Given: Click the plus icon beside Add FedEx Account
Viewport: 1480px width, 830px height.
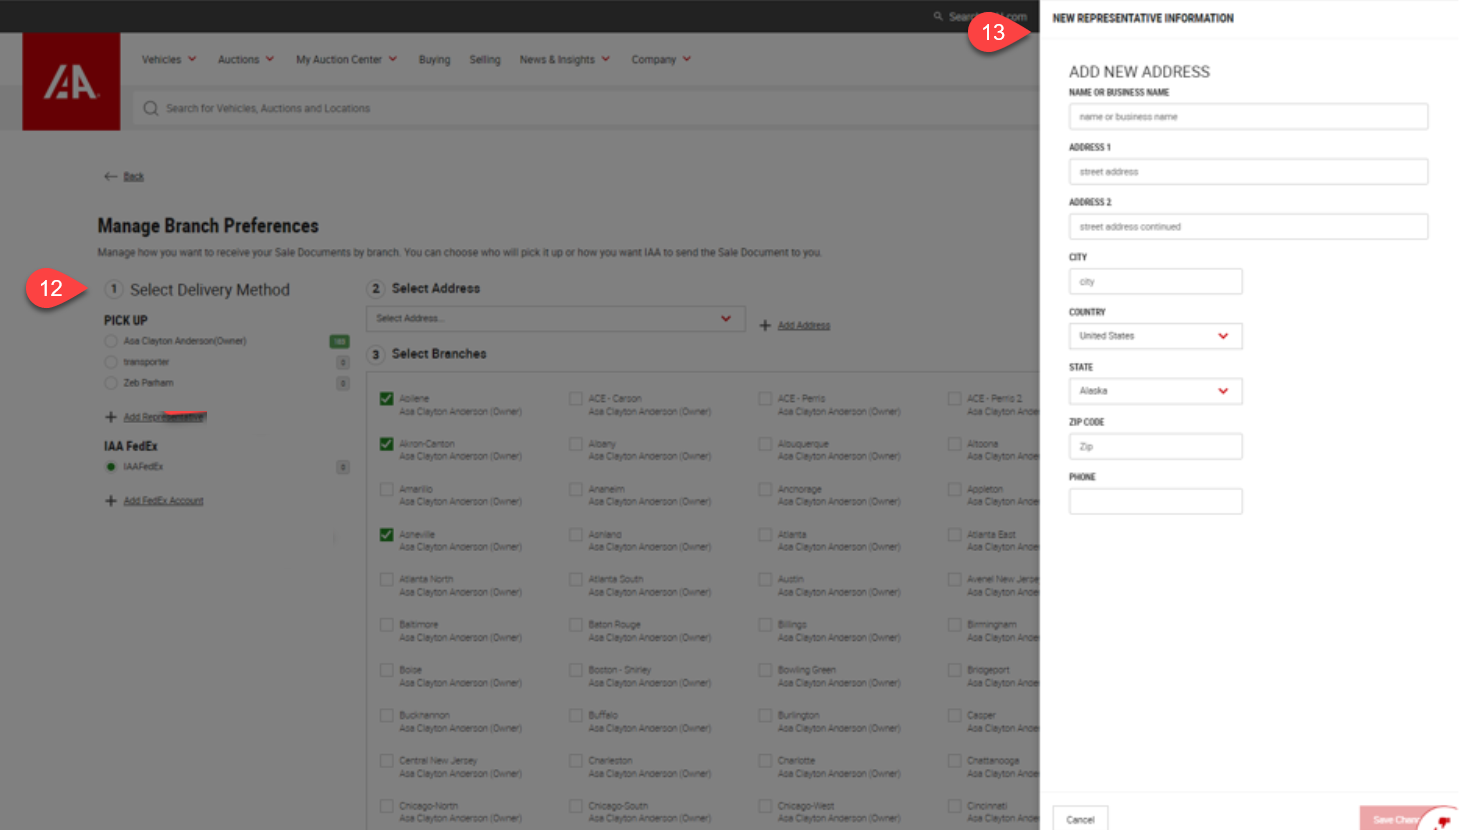Looking at the screenshot, I should [x=111, y=500].
